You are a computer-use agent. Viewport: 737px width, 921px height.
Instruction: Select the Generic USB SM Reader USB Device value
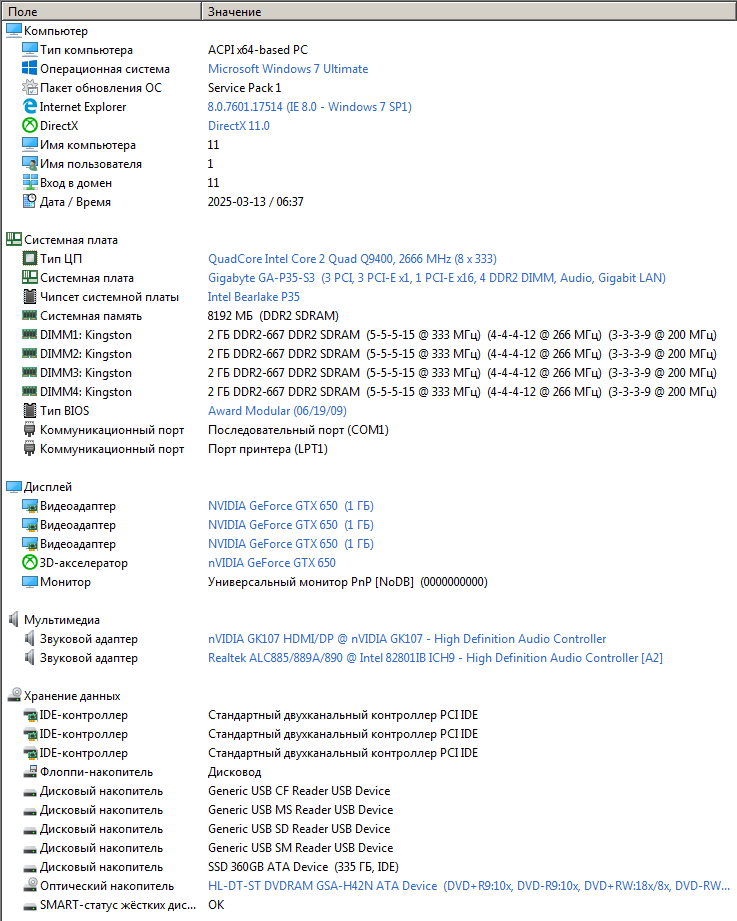(301, 848)
